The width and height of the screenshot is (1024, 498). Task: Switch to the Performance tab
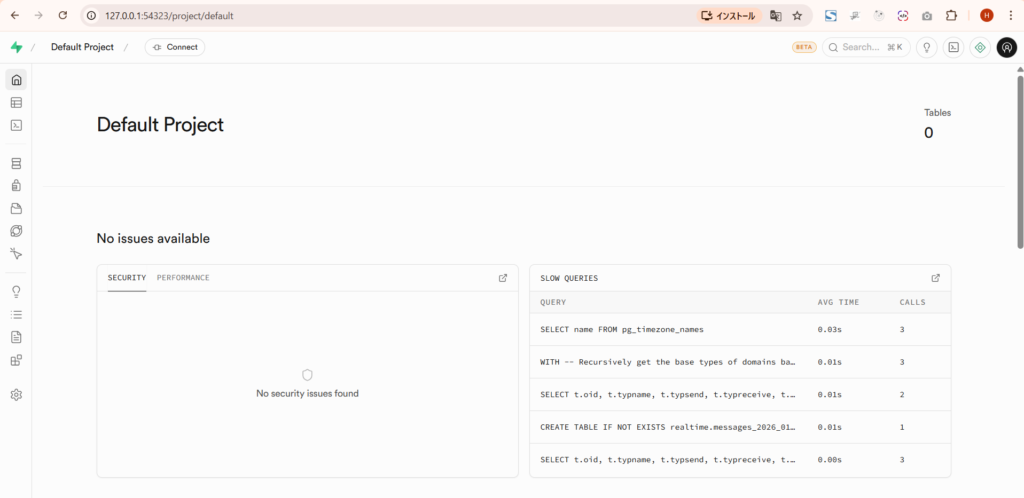183,278
